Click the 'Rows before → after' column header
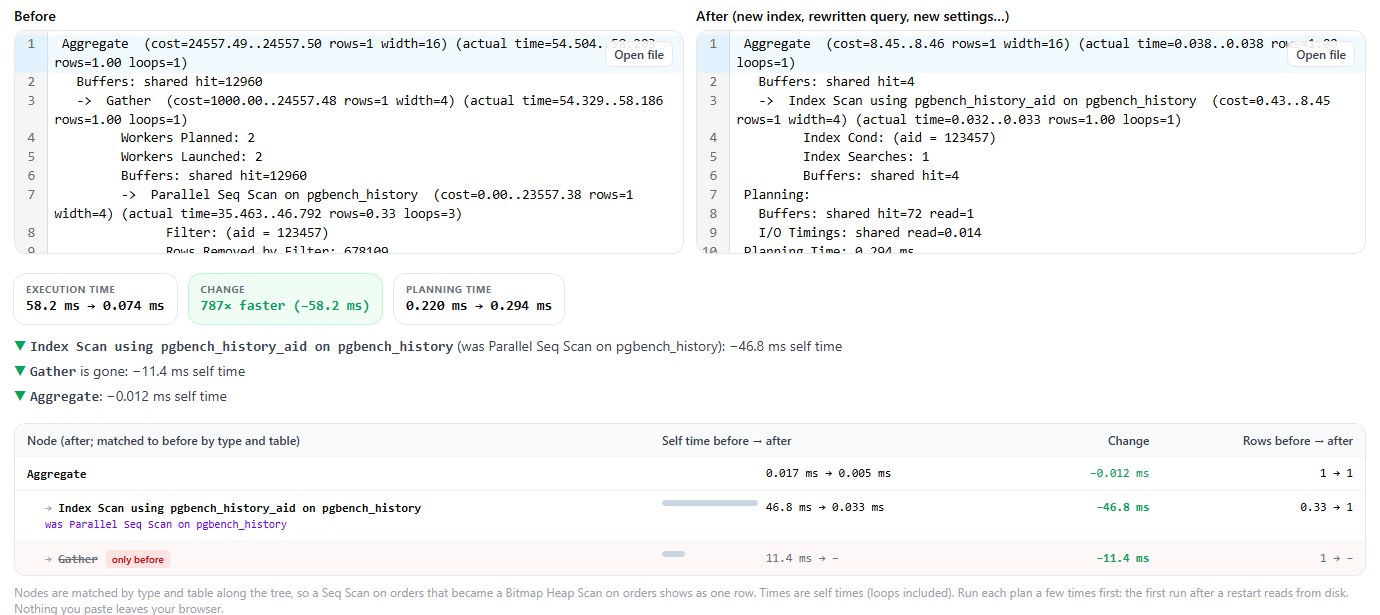This screenshot has height=615, width=1380. pos(1298,441)
